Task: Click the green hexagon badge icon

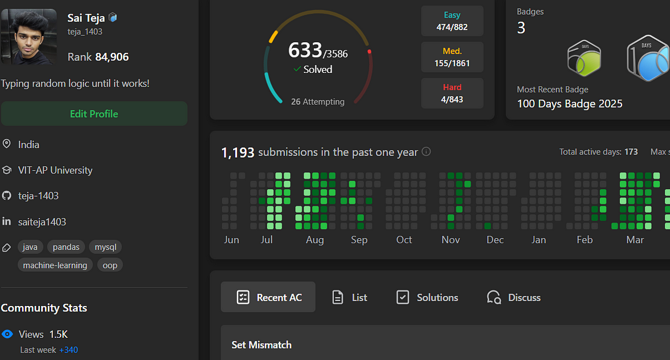Action: [584, 58]
